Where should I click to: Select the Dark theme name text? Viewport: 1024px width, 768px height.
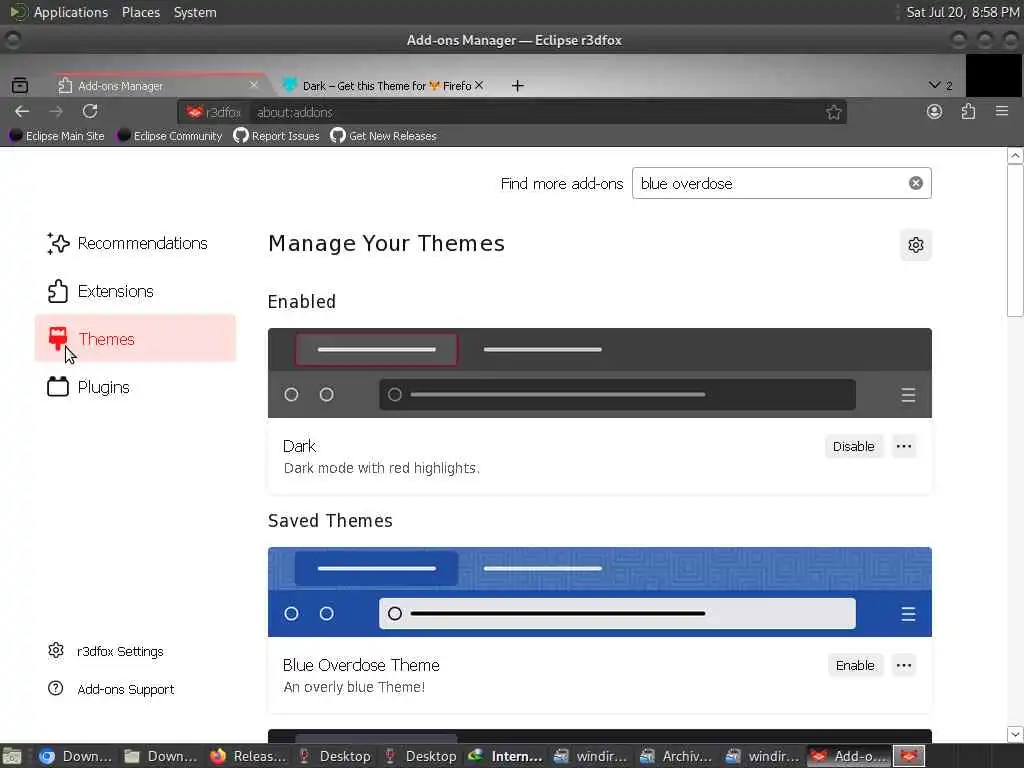(x=299, y=446)
